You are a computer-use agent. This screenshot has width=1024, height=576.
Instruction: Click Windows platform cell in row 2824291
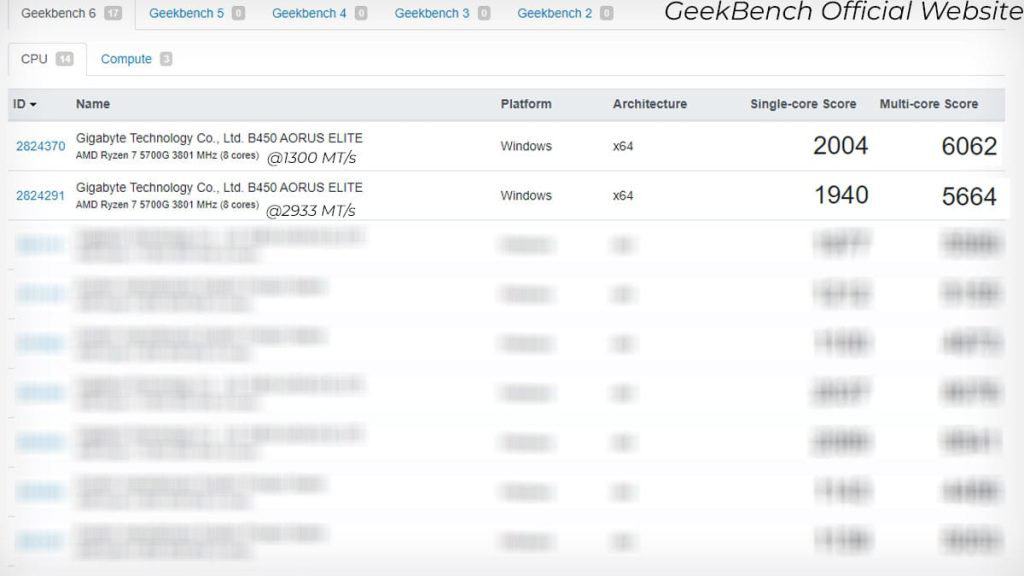click(x=526, y=196)
